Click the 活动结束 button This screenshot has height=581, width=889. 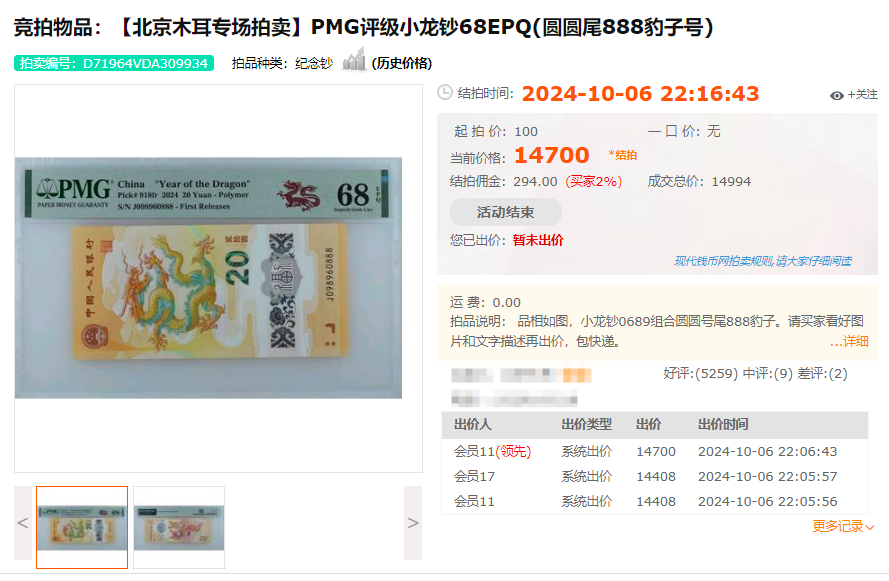click(506, 212)
